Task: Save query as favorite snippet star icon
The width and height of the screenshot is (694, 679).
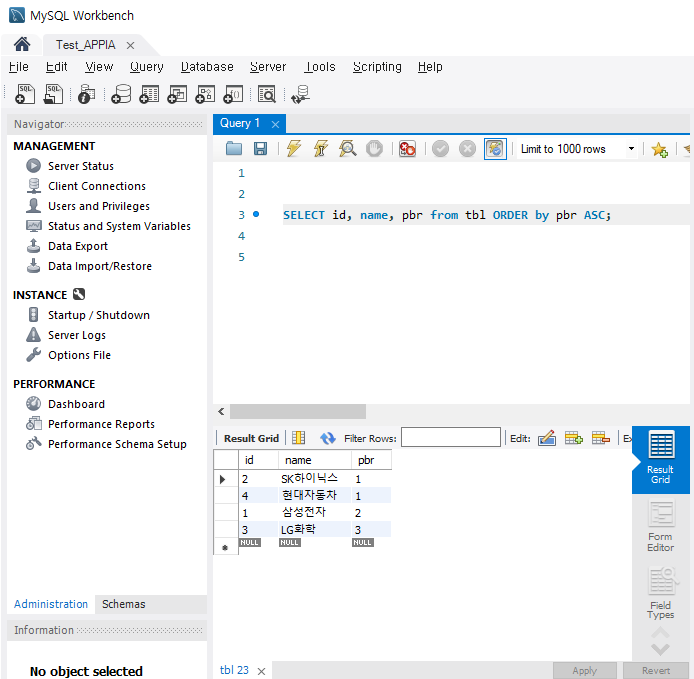Action: coord(659,149)
